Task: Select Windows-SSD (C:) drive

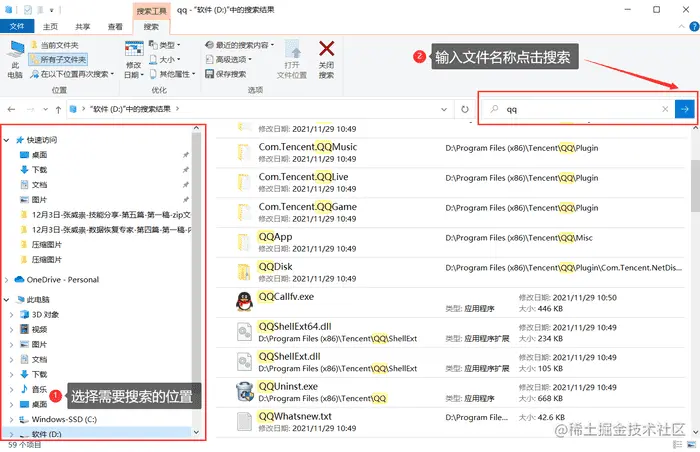Action: pos(58,419)
